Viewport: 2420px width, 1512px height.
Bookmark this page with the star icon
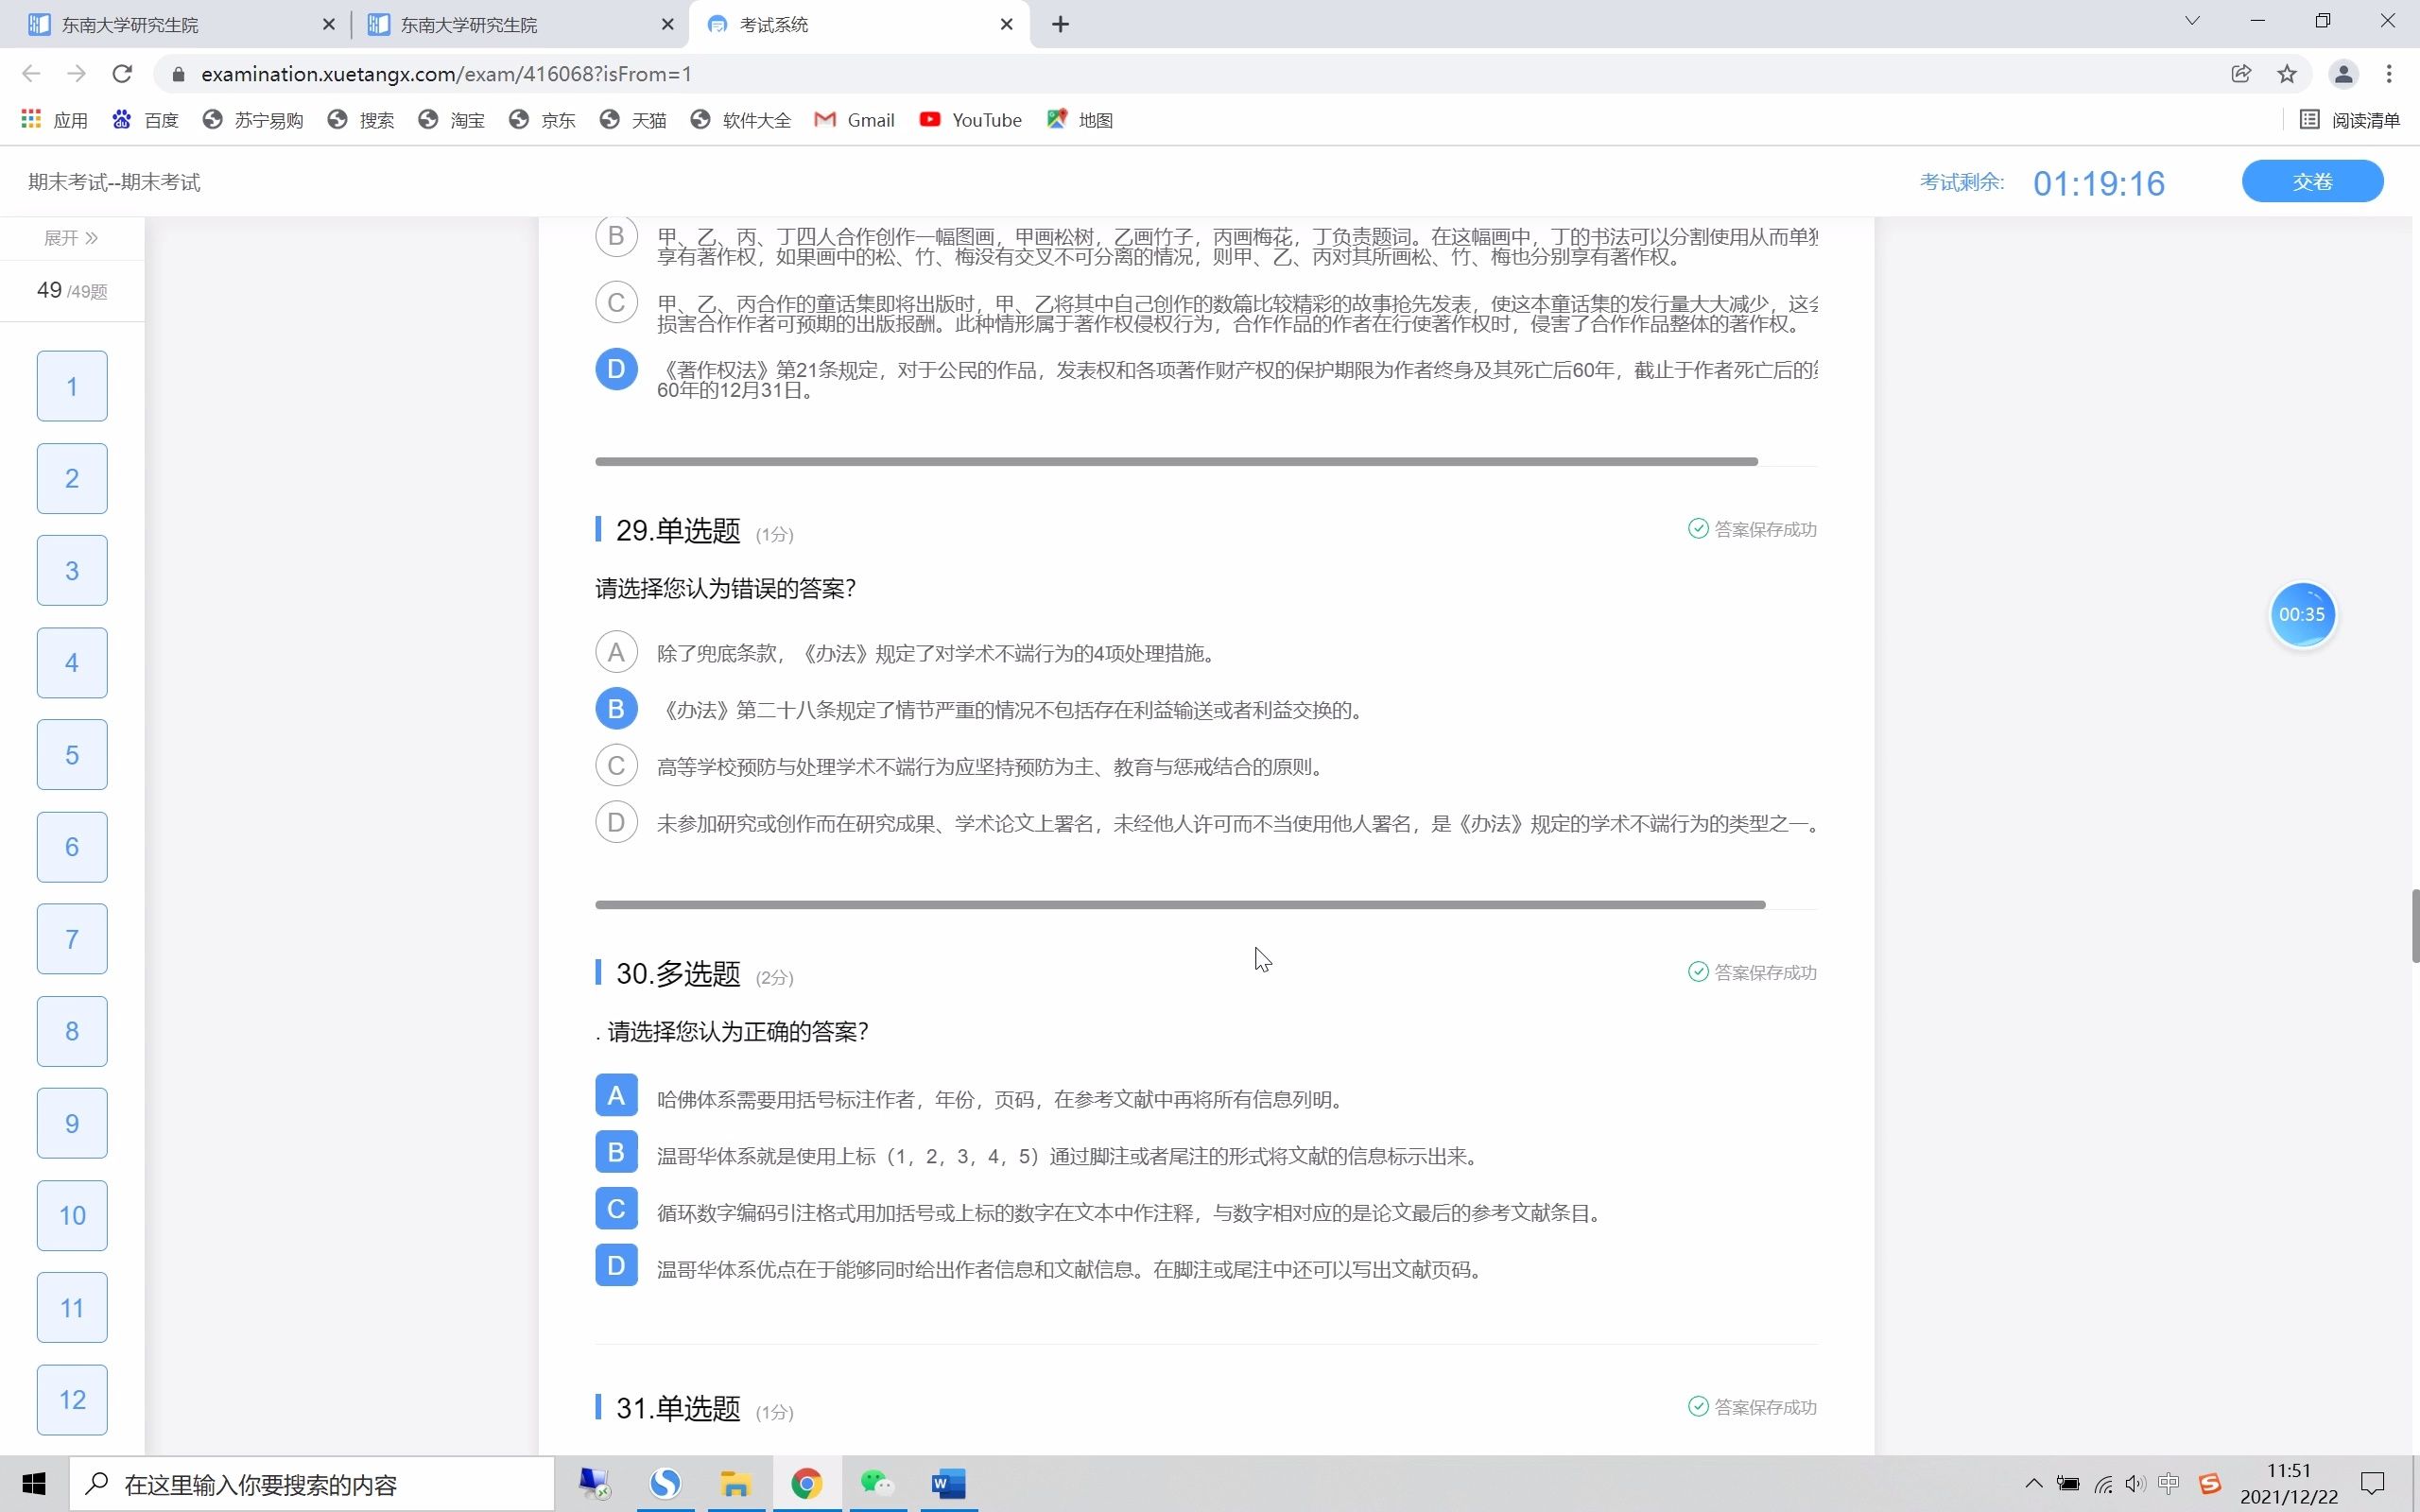(x=2287, y=74)
